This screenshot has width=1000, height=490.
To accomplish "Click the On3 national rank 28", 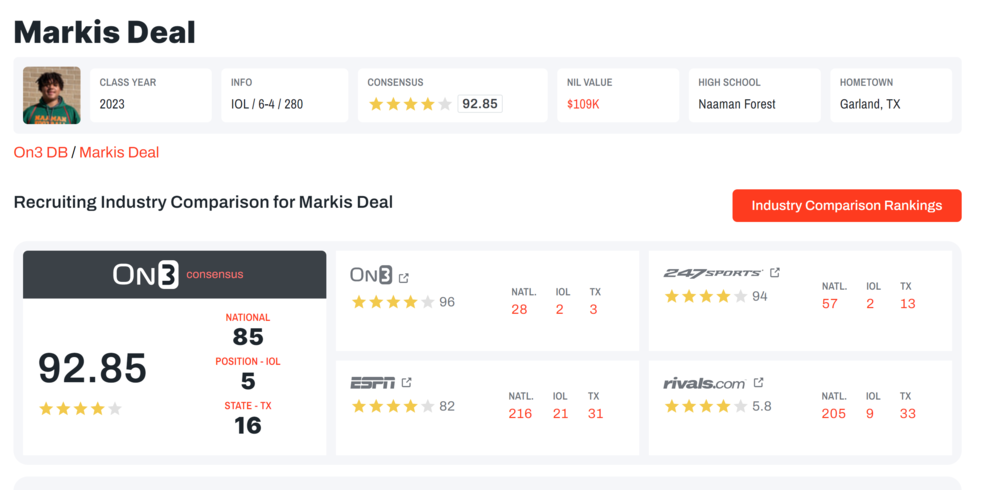I will click(519, 310).
